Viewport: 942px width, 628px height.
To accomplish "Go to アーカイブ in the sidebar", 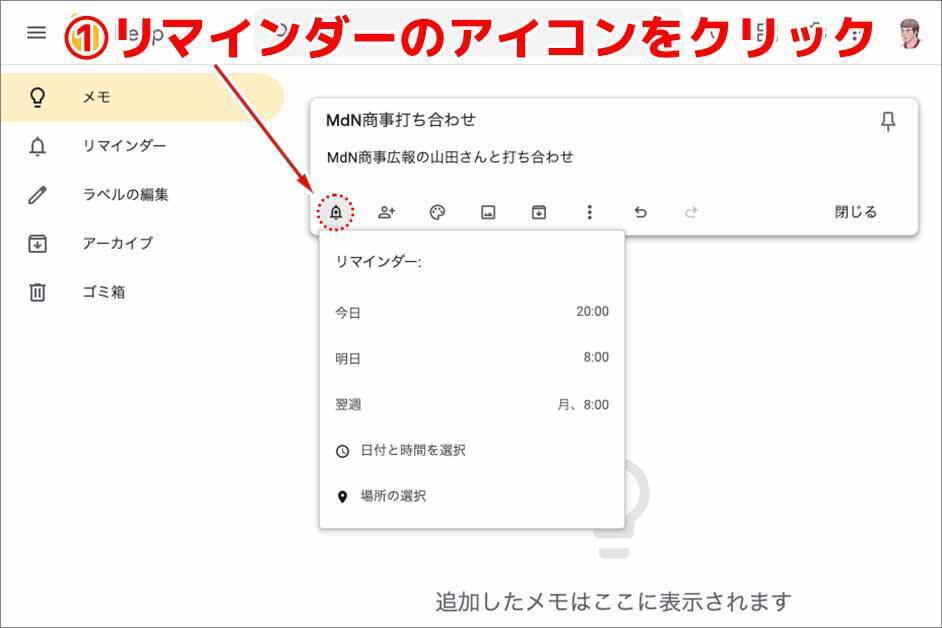I will [x=117, y=243].
